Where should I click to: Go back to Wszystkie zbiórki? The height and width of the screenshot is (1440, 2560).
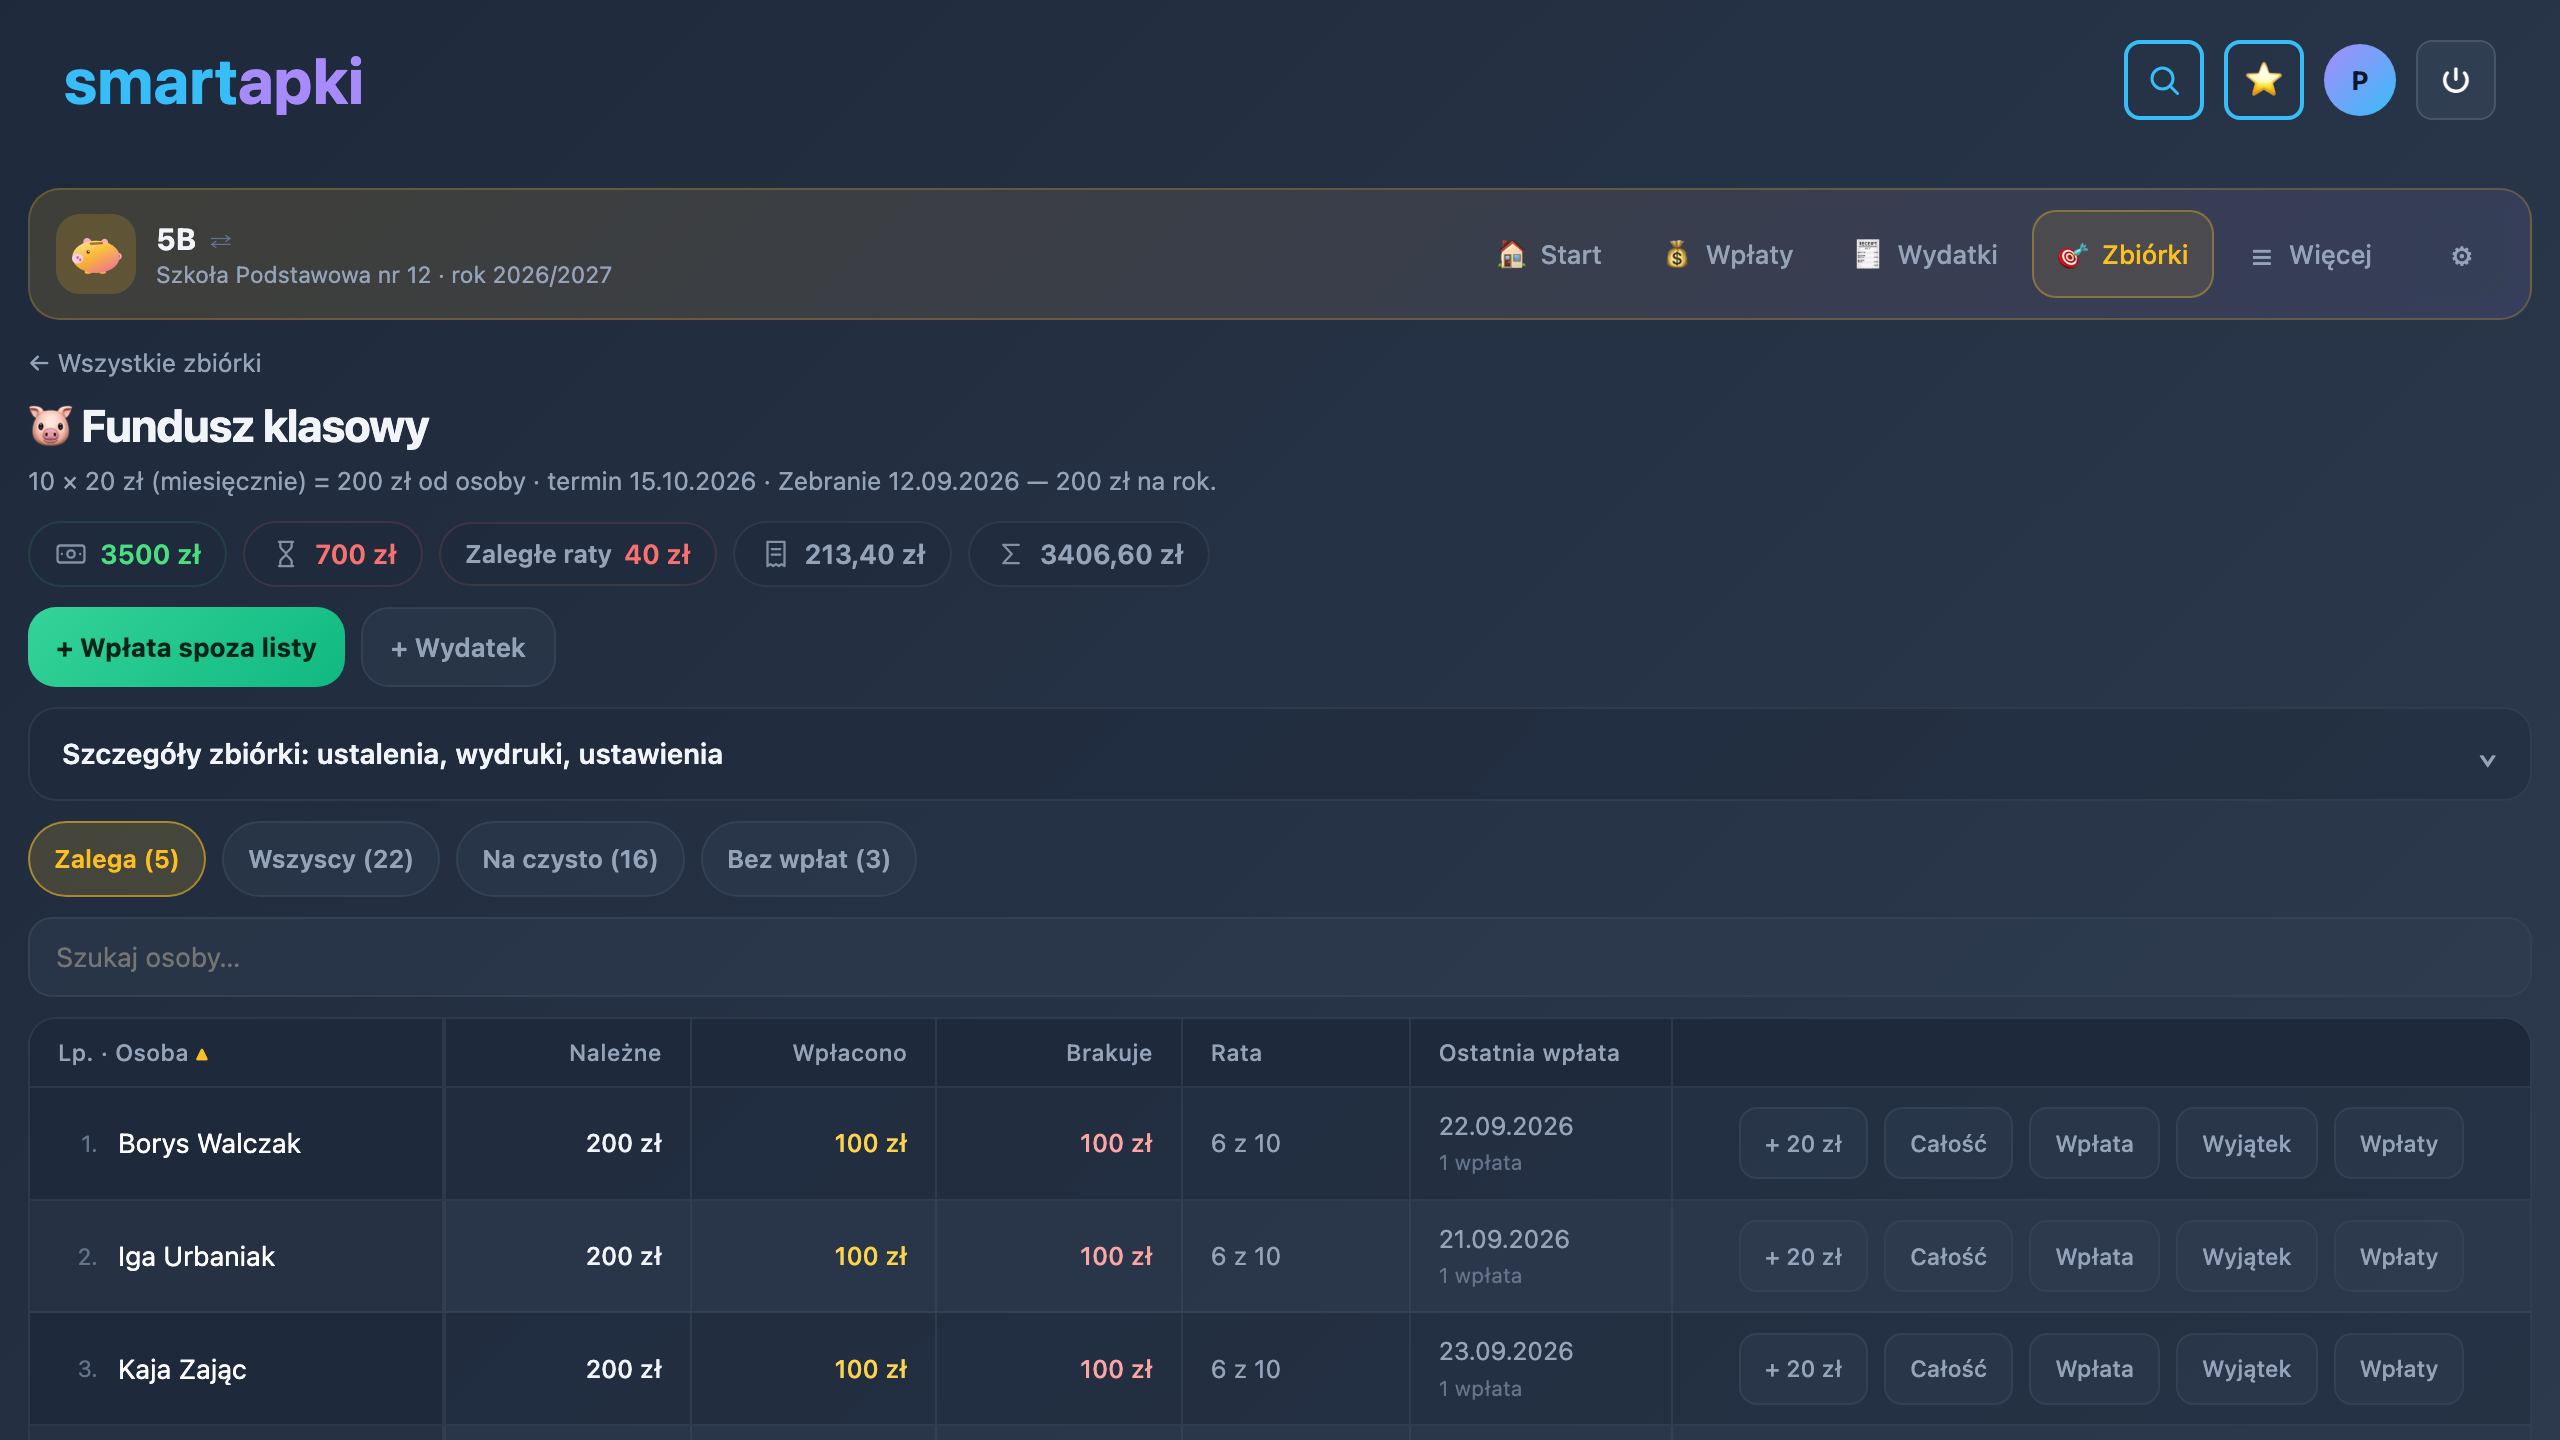tap(146, 363)
